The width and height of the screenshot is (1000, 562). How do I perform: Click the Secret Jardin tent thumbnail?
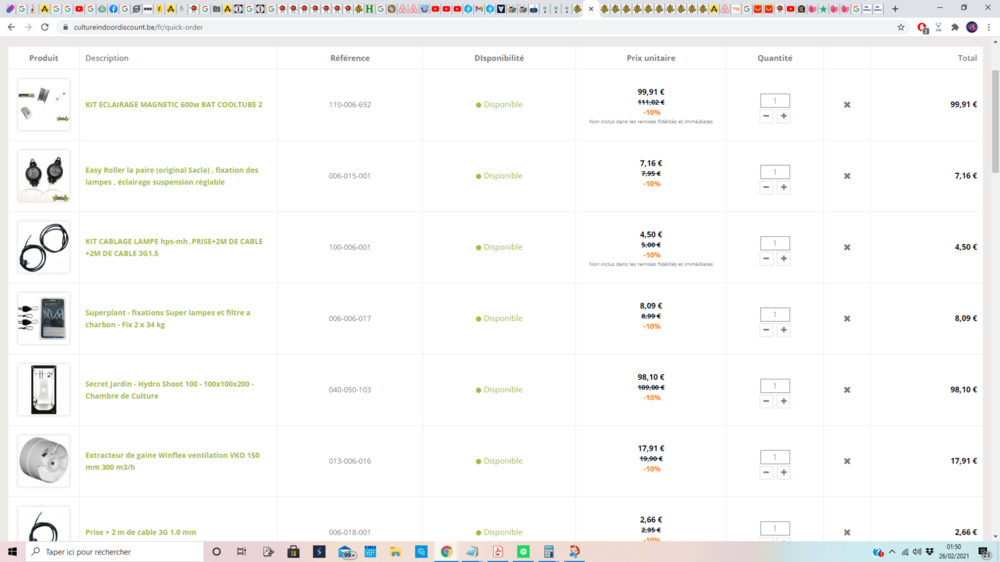point(43,390)
